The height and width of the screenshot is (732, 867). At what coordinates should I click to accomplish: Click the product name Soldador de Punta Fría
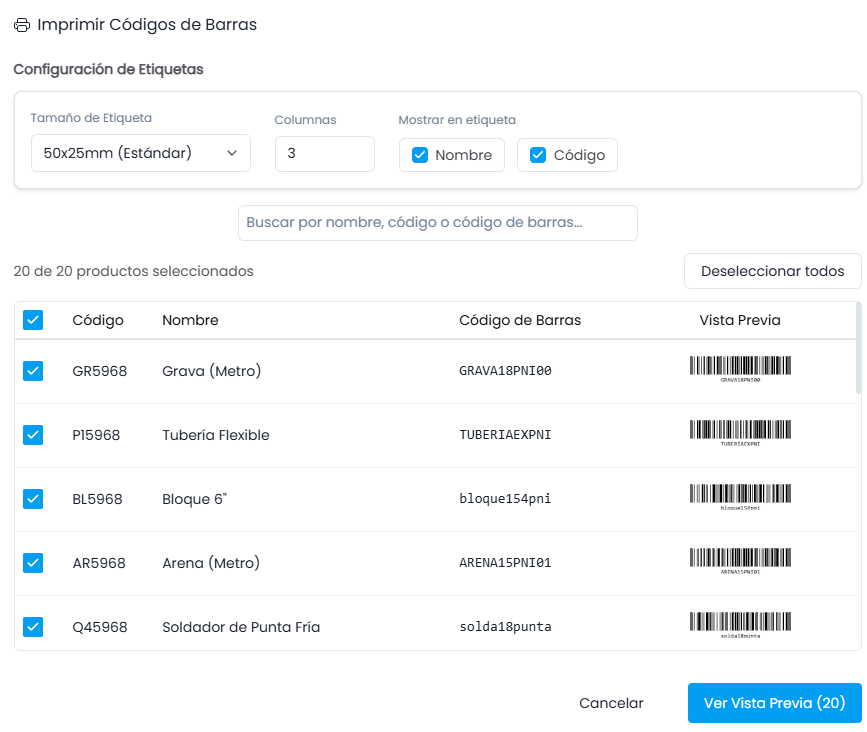[x=241, y=628]
